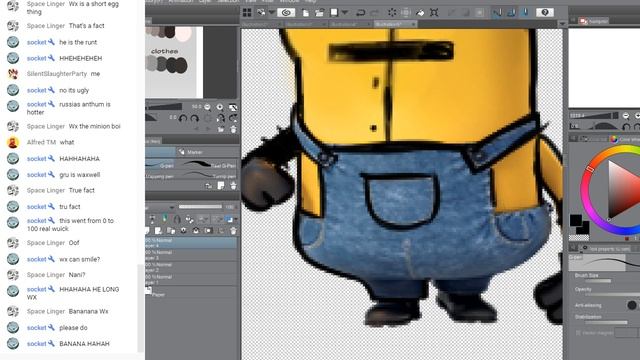Image resolution: width=640 pixels, height=360 pixels.
Task: Zoom out in the left Navigator panel
Action: pyautogui.click(x=207, y=107)
